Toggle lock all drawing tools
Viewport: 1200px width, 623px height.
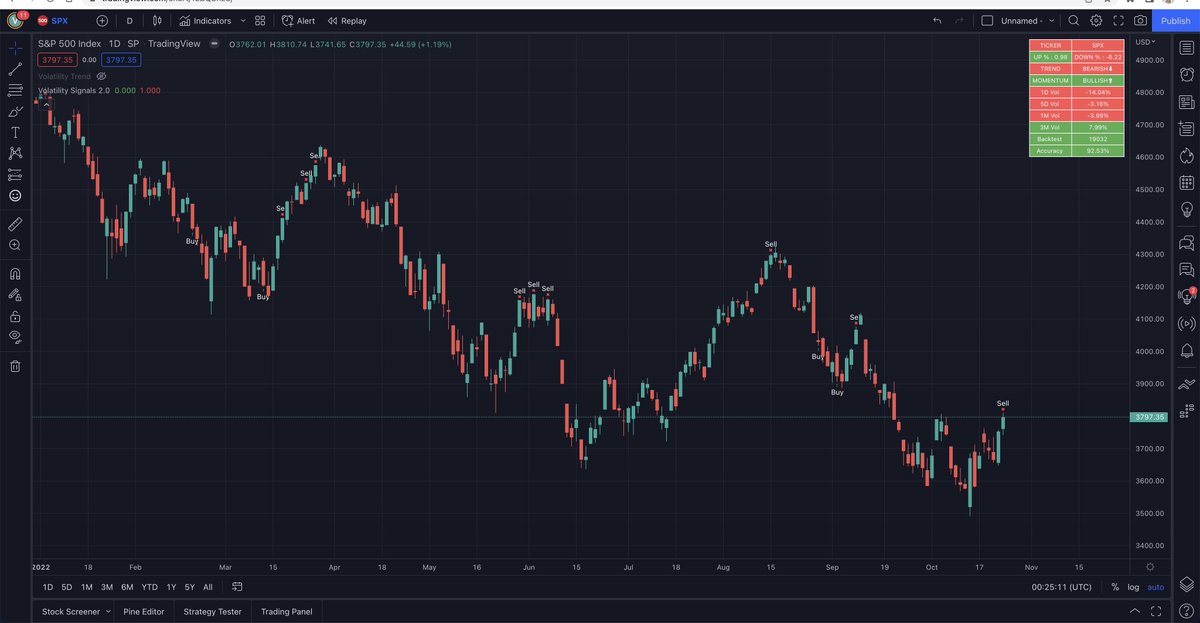[15, 316]
